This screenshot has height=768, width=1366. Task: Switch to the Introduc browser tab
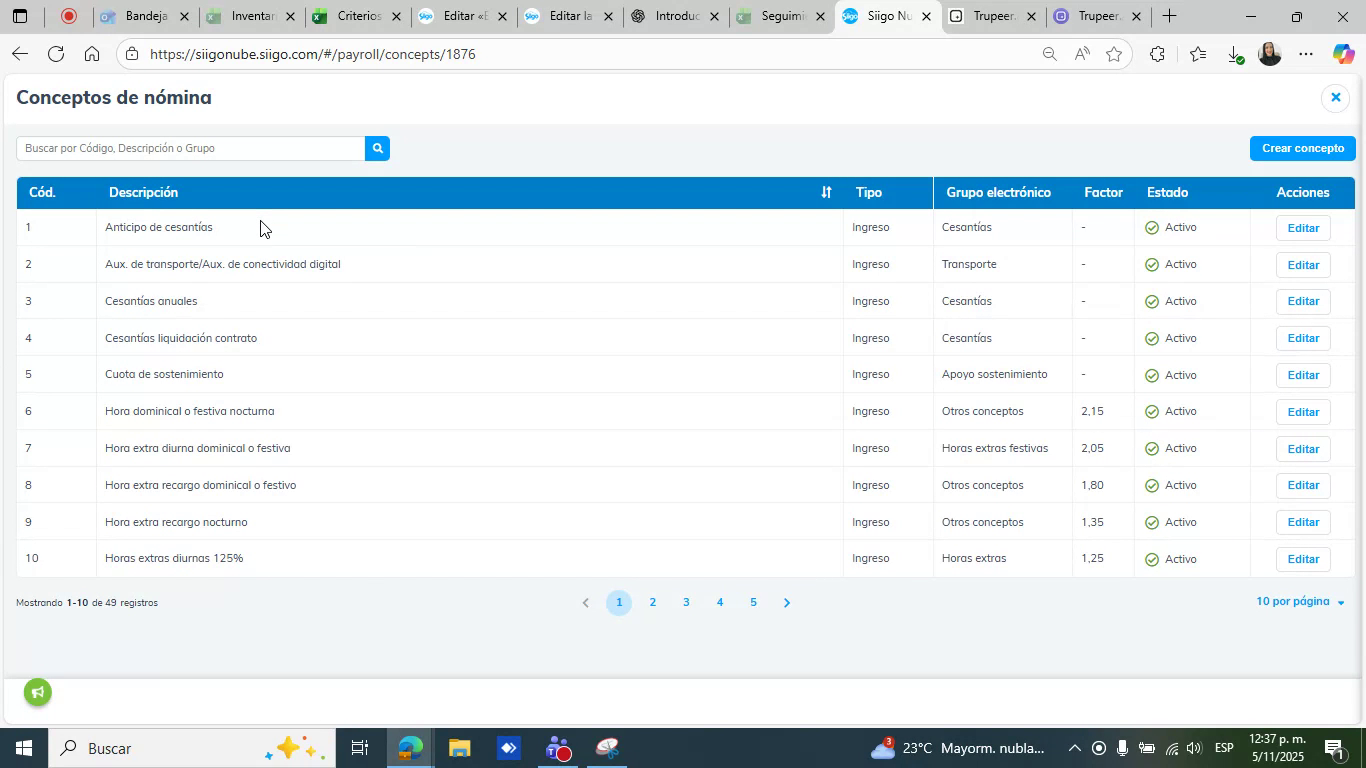675,16
